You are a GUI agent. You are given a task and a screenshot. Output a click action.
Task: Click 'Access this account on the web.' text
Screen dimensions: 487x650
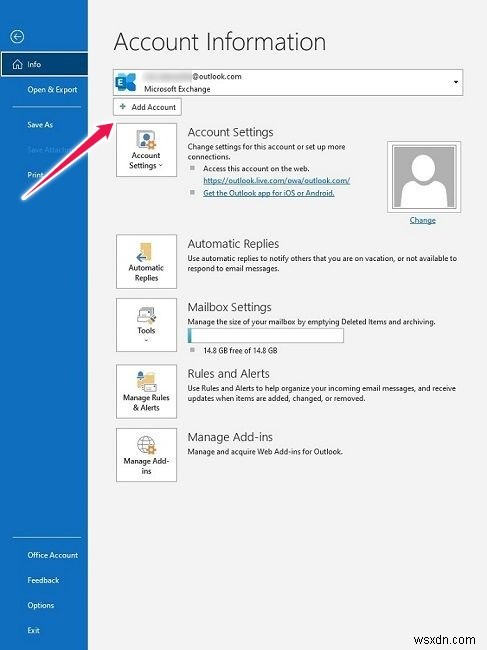pyautogui.click(x=256, y=169)
